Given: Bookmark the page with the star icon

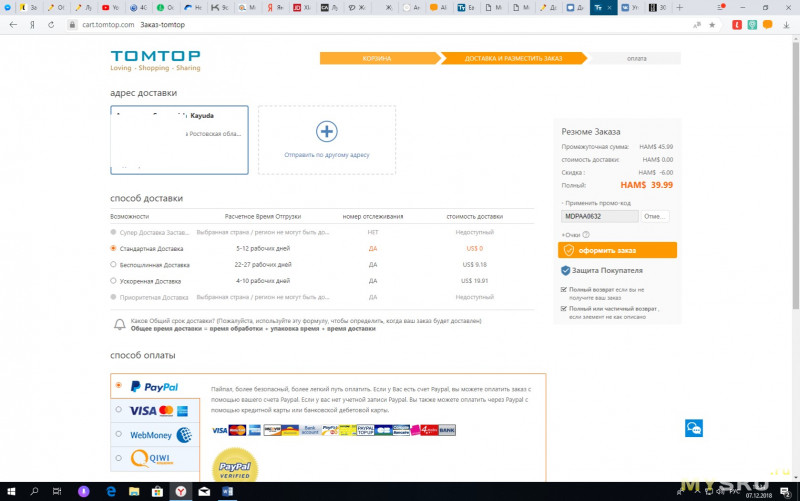Looking at the screenshot, I should tap(712, 25).
